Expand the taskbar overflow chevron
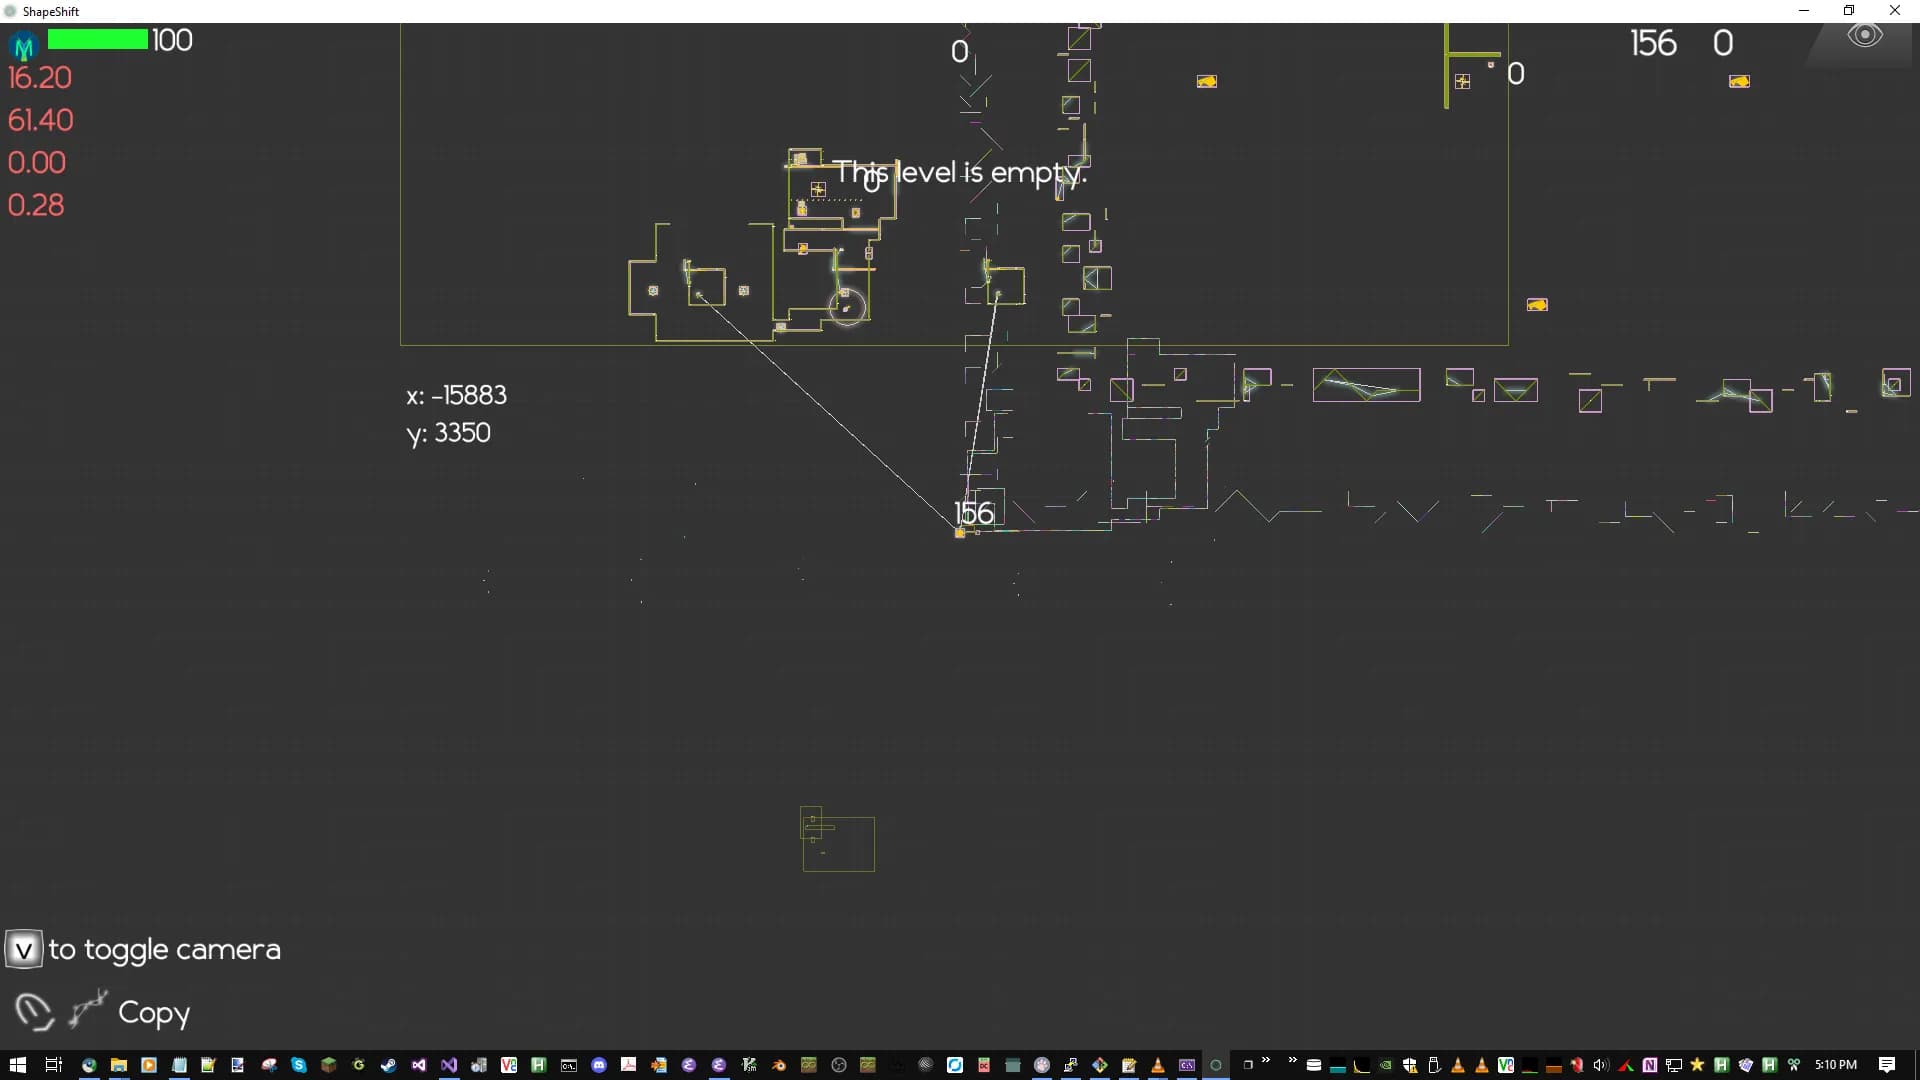Viewport: 1920px width, 1080px height. pos(1266,1060)
